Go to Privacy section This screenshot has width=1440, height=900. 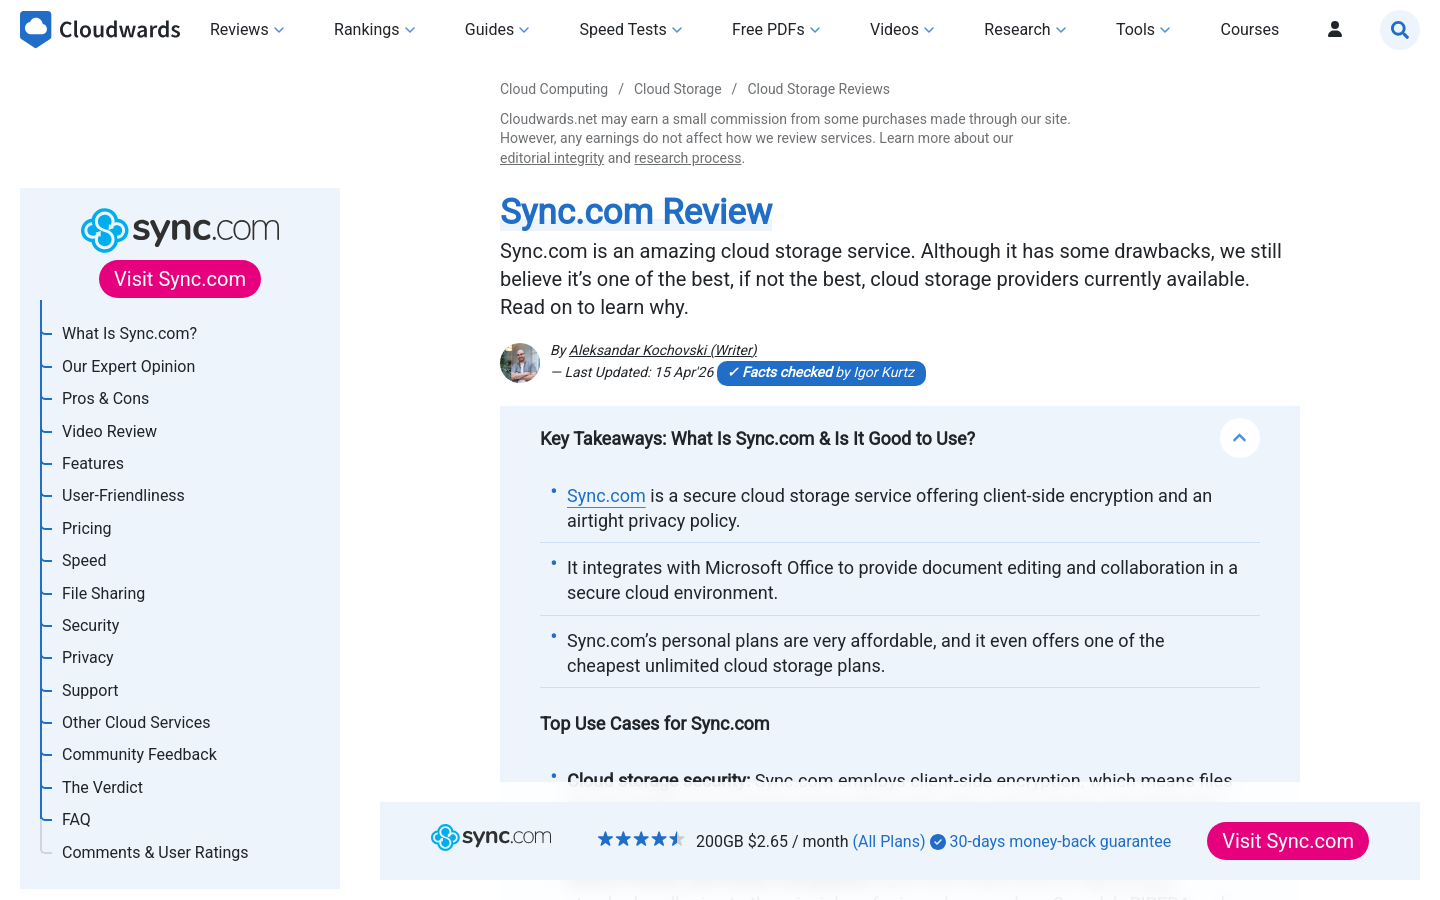point(88,657)
